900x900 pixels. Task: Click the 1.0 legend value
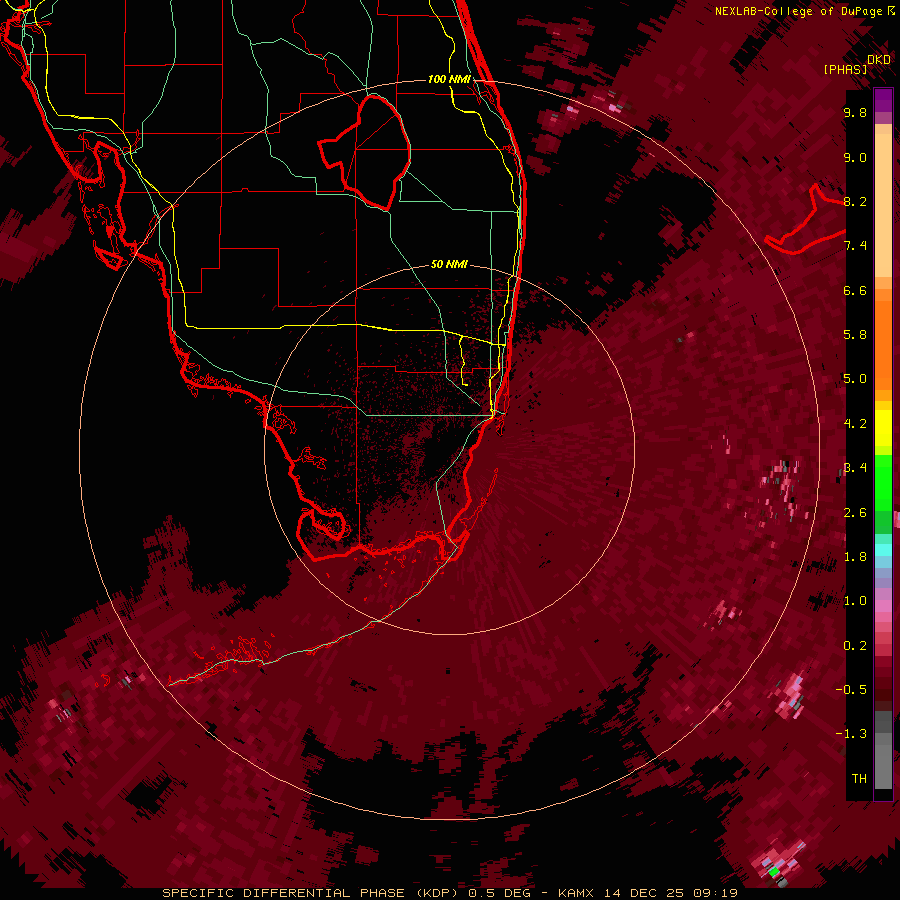click(855, 601)
